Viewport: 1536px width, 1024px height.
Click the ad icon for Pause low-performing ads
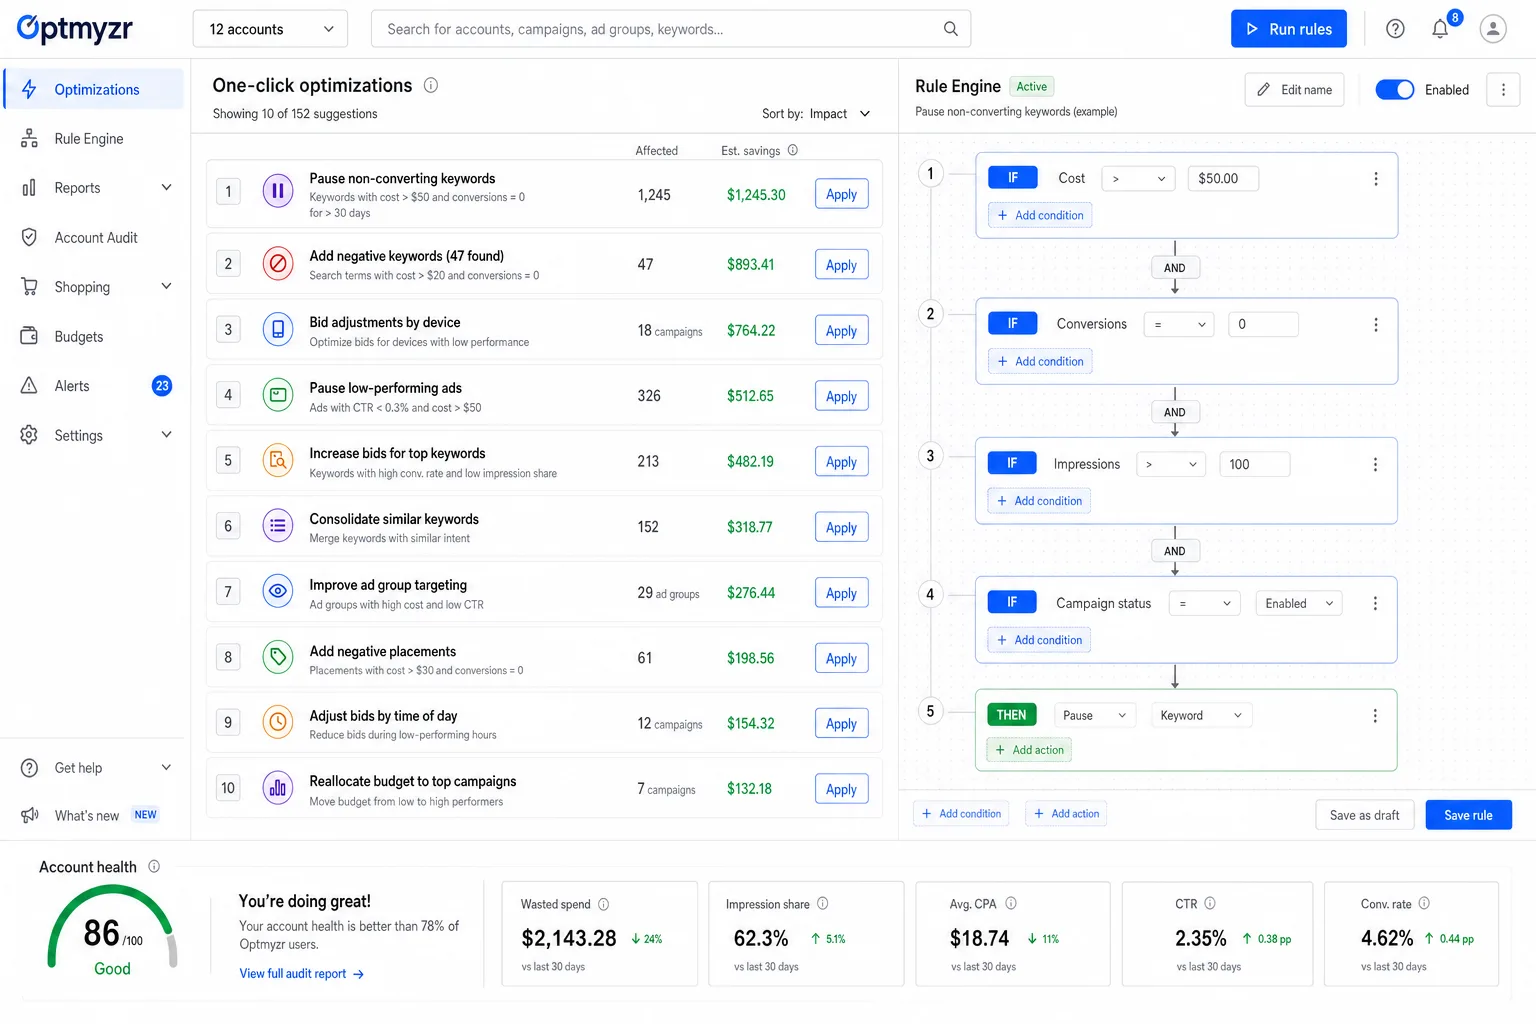[x=278, y=395]
